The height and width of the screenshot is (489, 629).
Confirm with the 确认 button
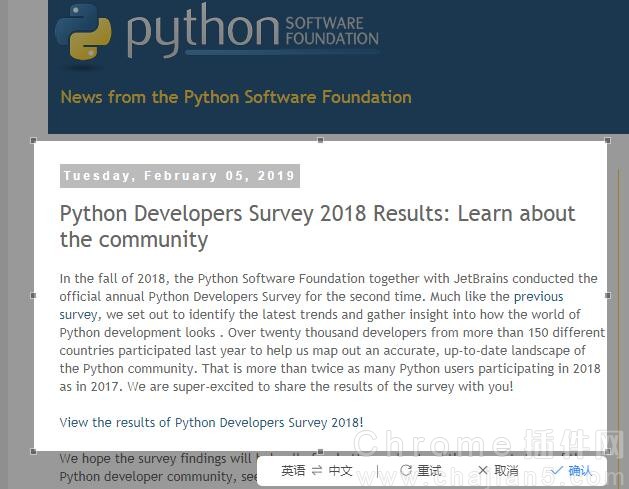pos(572,471)
